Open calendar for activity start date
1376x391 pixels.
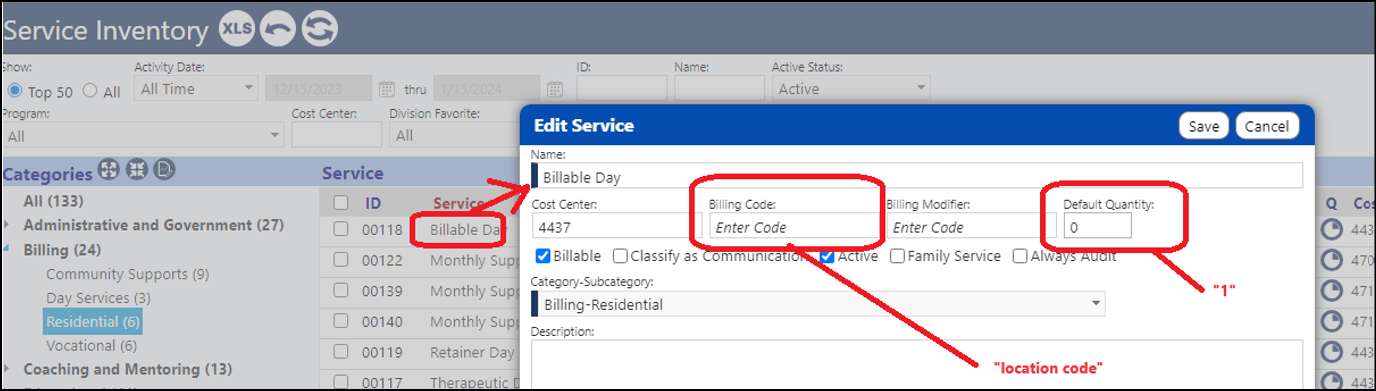click(387, 89)
